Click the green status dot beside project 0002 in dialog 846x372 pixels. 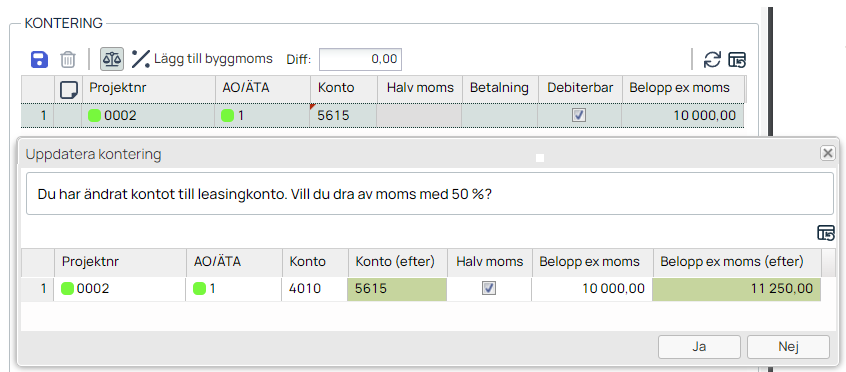click(67, 289)
